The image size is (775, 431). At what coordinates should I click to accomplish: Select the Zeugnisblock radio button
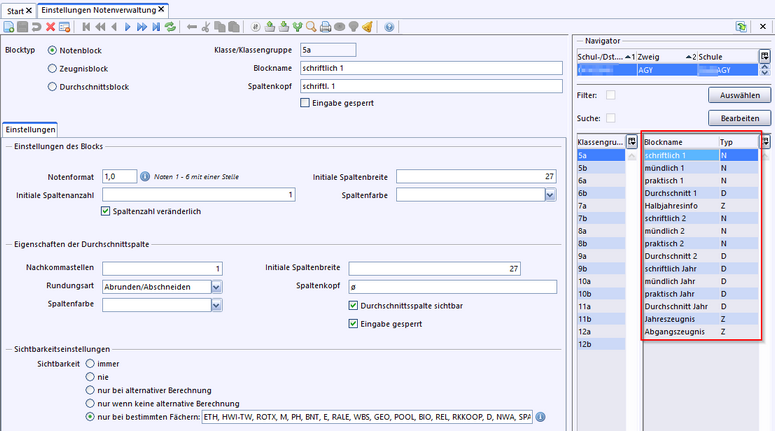coord(52,68)
